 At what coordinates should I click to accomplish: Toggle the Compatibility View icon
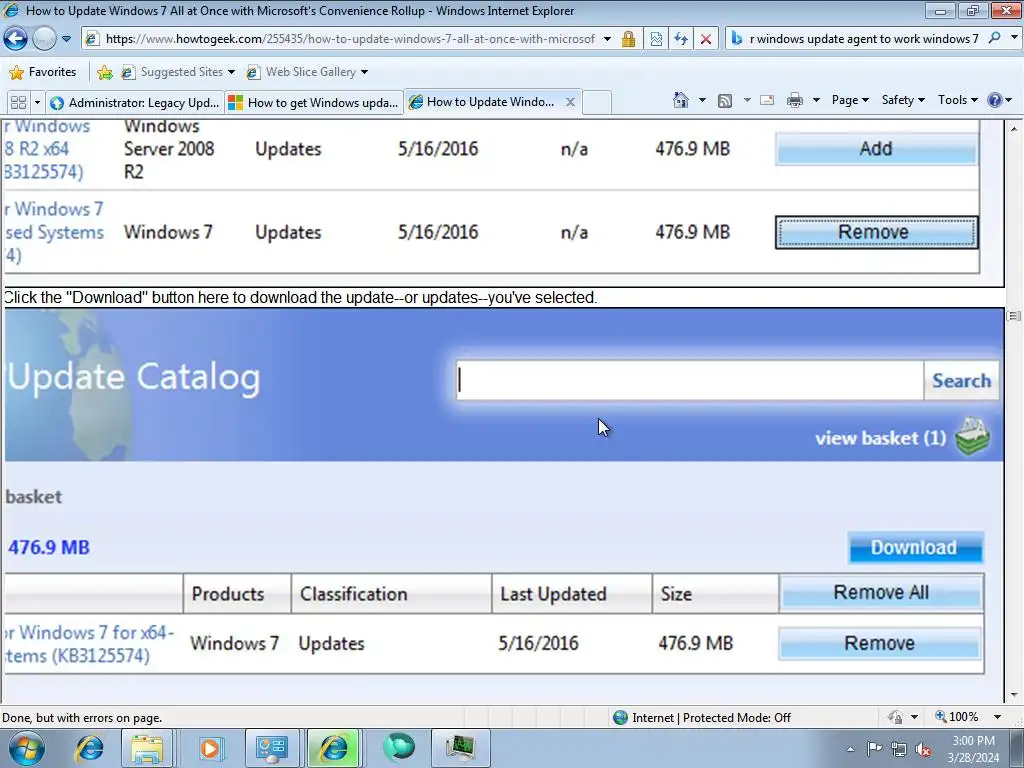656,39
